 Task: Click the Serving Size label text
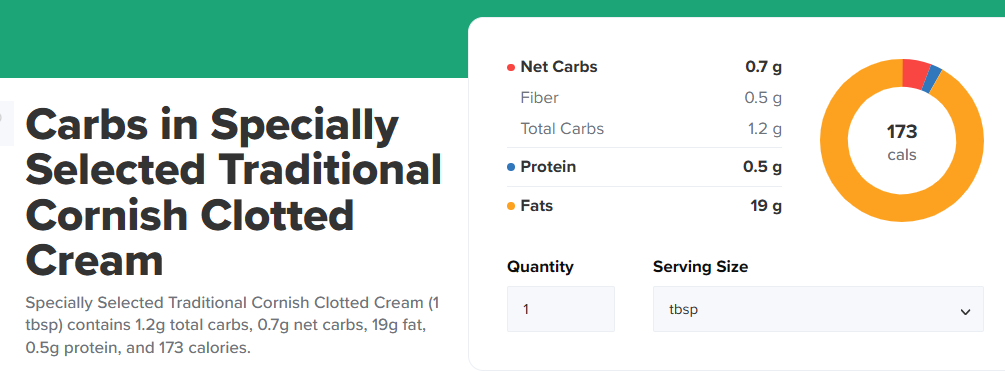click(x=701, y=266)
